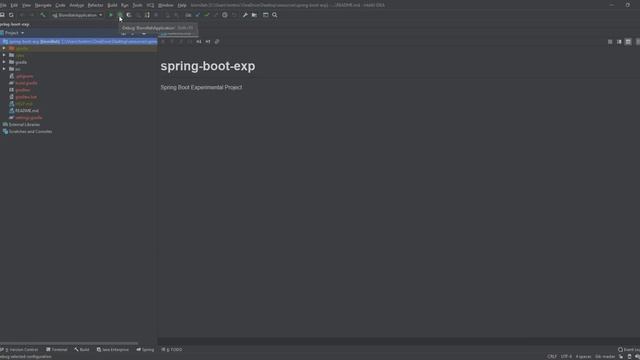Click the green Run button
640x360 pixels.
(x=111, y=15)
